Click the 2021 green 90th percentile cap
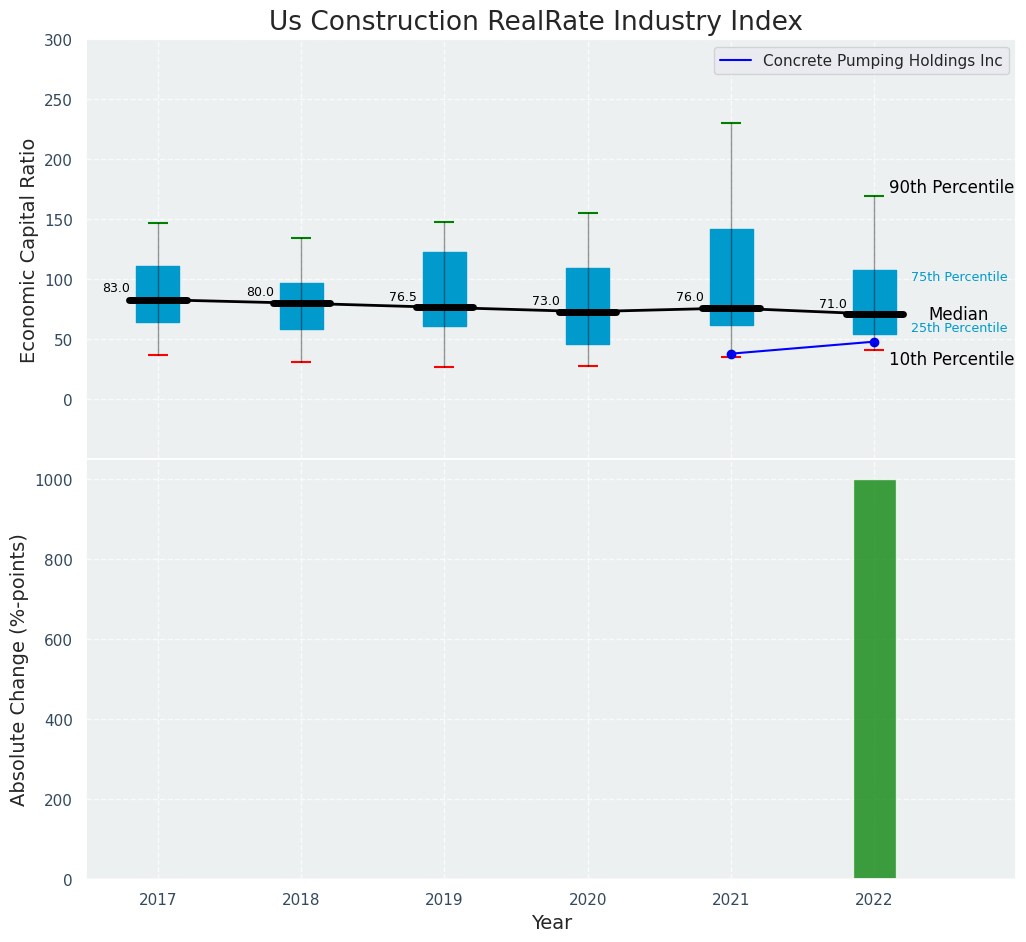The image size is (1026, 942). [731, 123]
